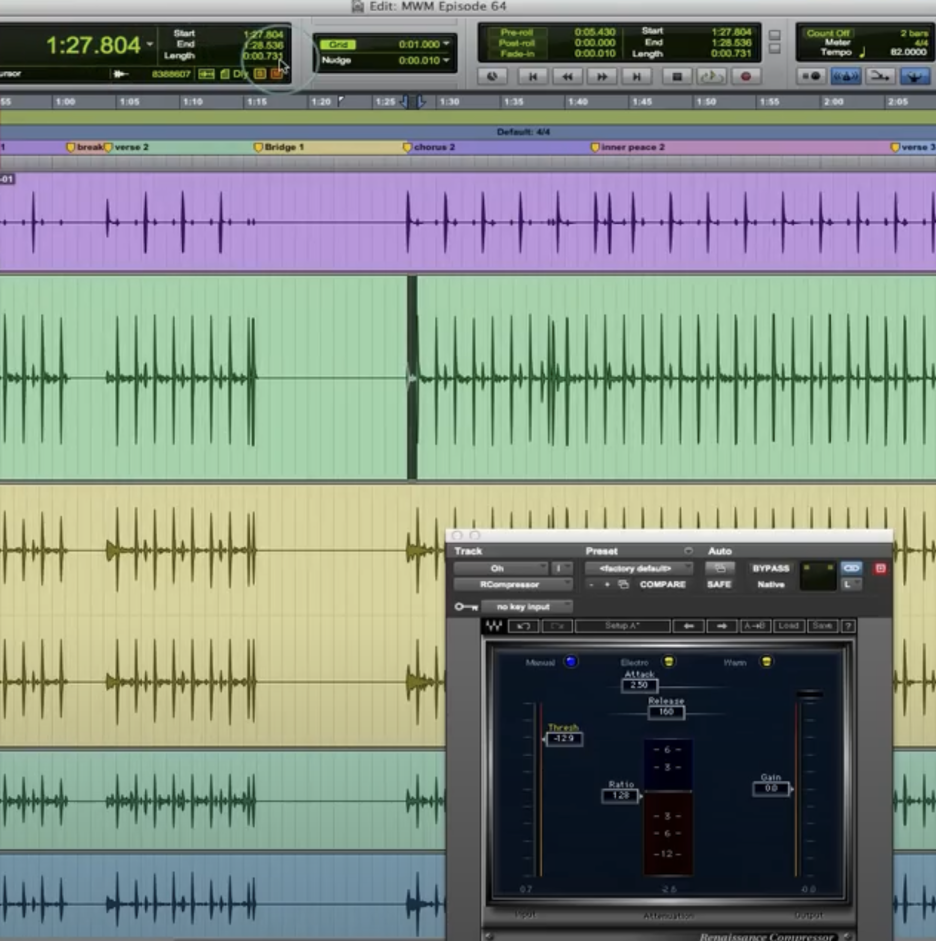The width and height of the screenshot is (936, 941).
Task: Click the copy A to B button
Action: (754, 626)
